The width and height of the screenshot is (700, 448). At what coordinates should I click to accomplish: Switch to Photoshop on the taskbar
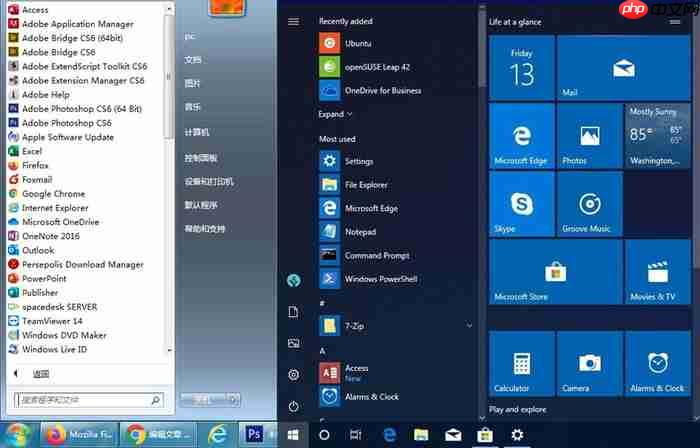(x=257, y=435)
